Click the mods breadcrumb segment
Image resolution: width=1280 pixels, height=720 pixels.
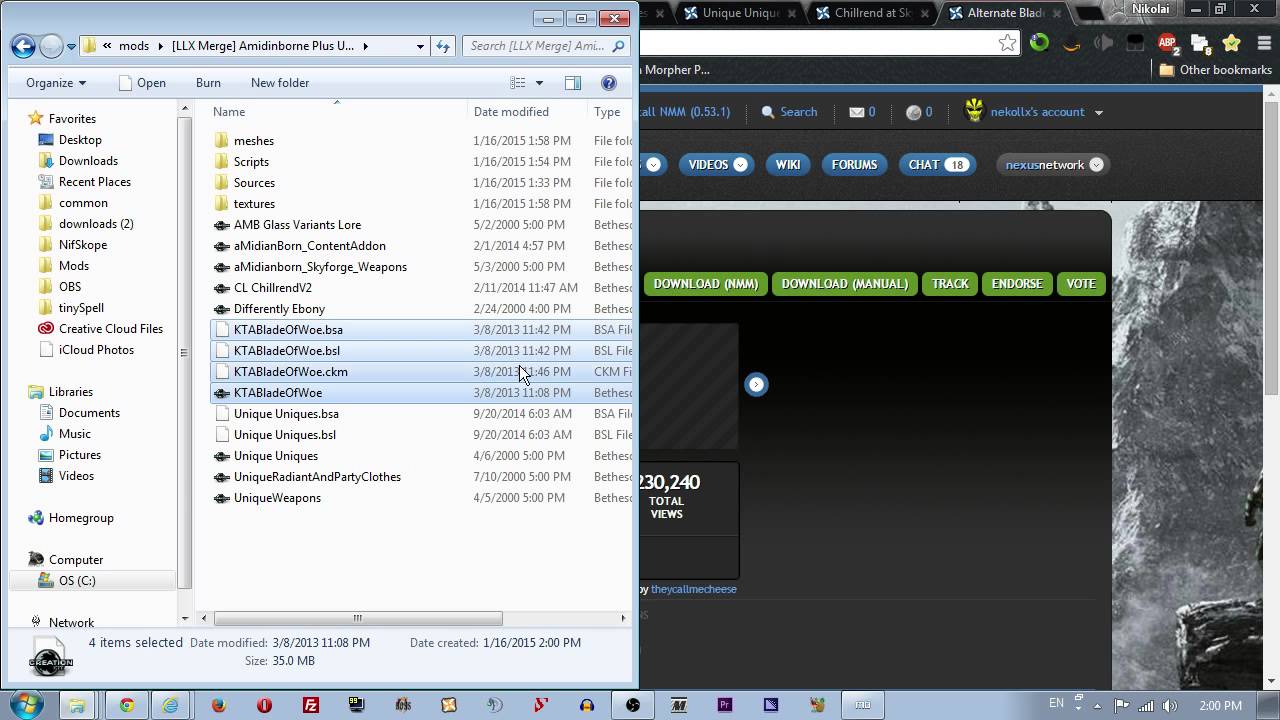click(x=133, y=46)
